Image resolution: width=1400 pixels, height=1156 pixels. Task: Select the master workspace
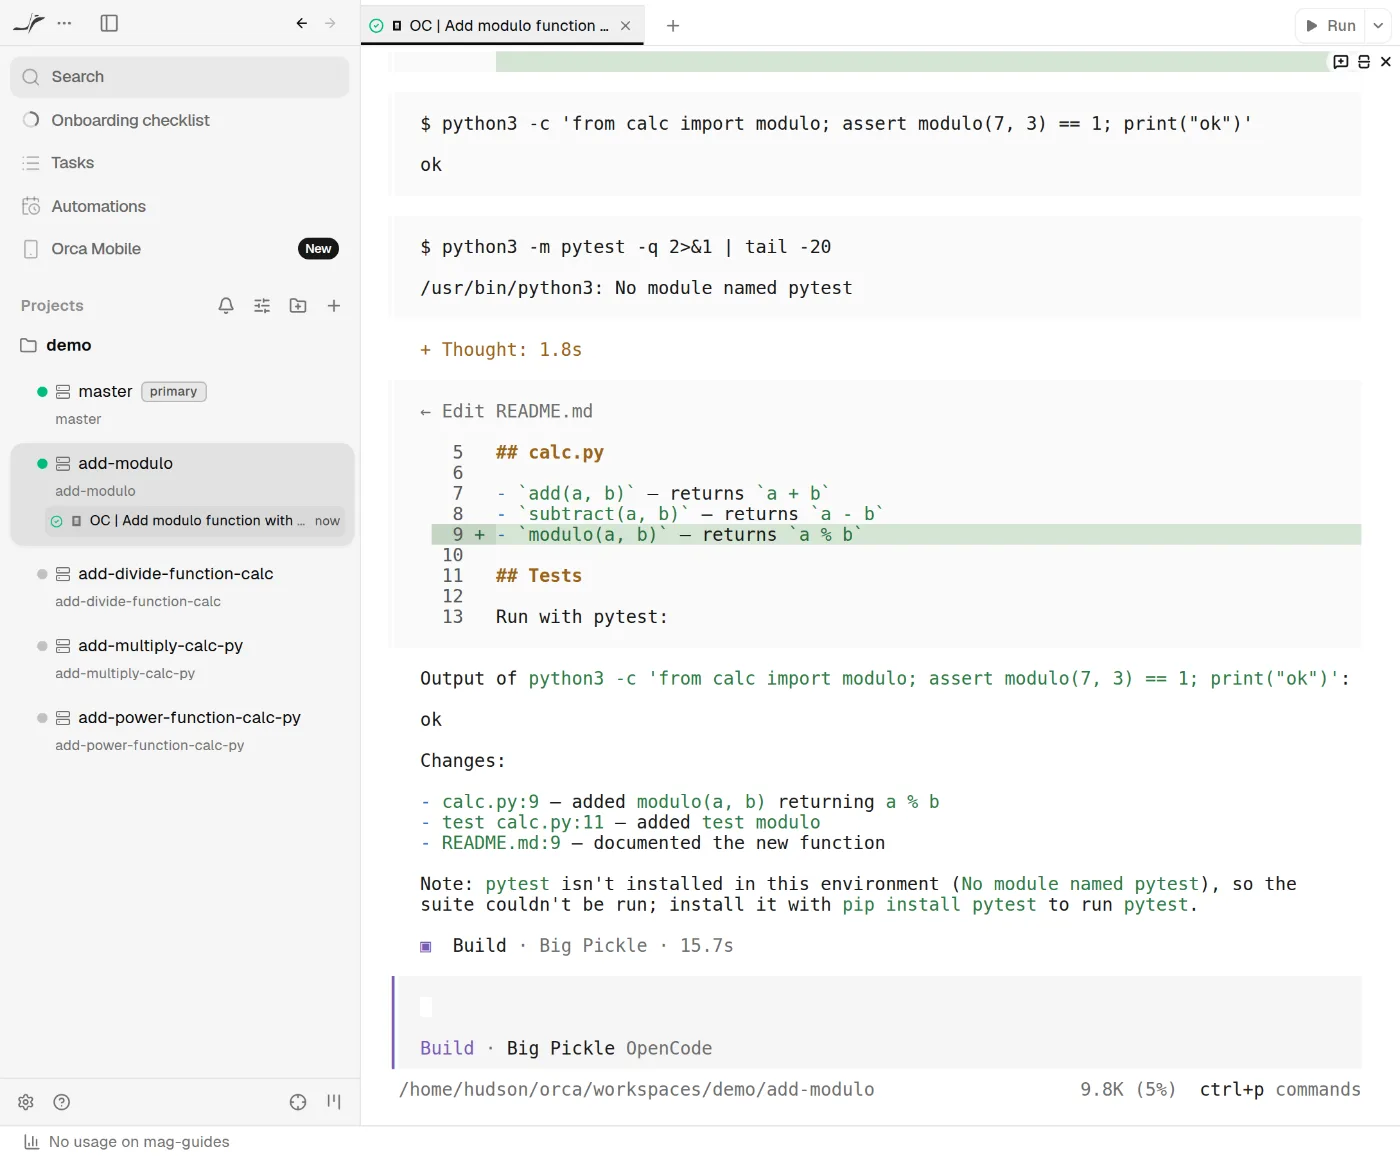pyautogui.click(x=180, y=404)
